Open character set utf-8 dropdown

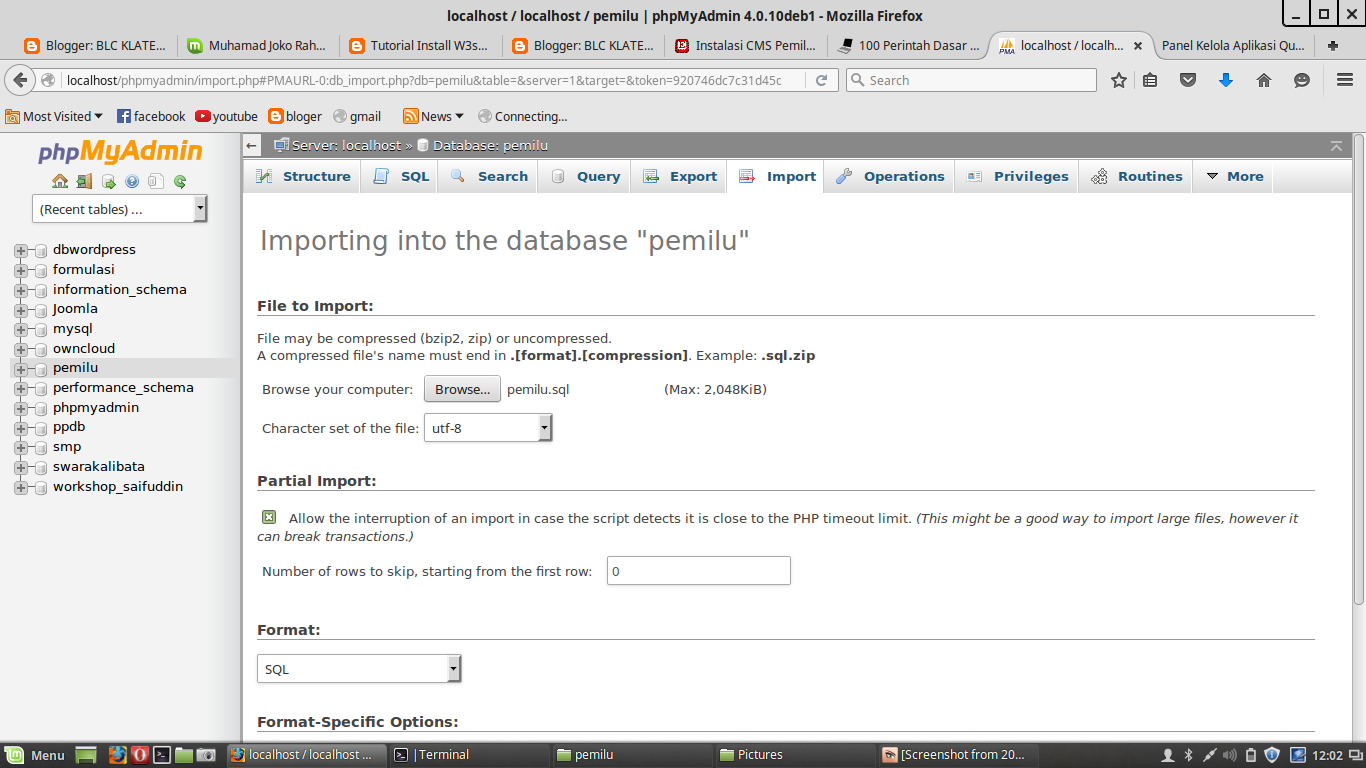tap(488, 428)
